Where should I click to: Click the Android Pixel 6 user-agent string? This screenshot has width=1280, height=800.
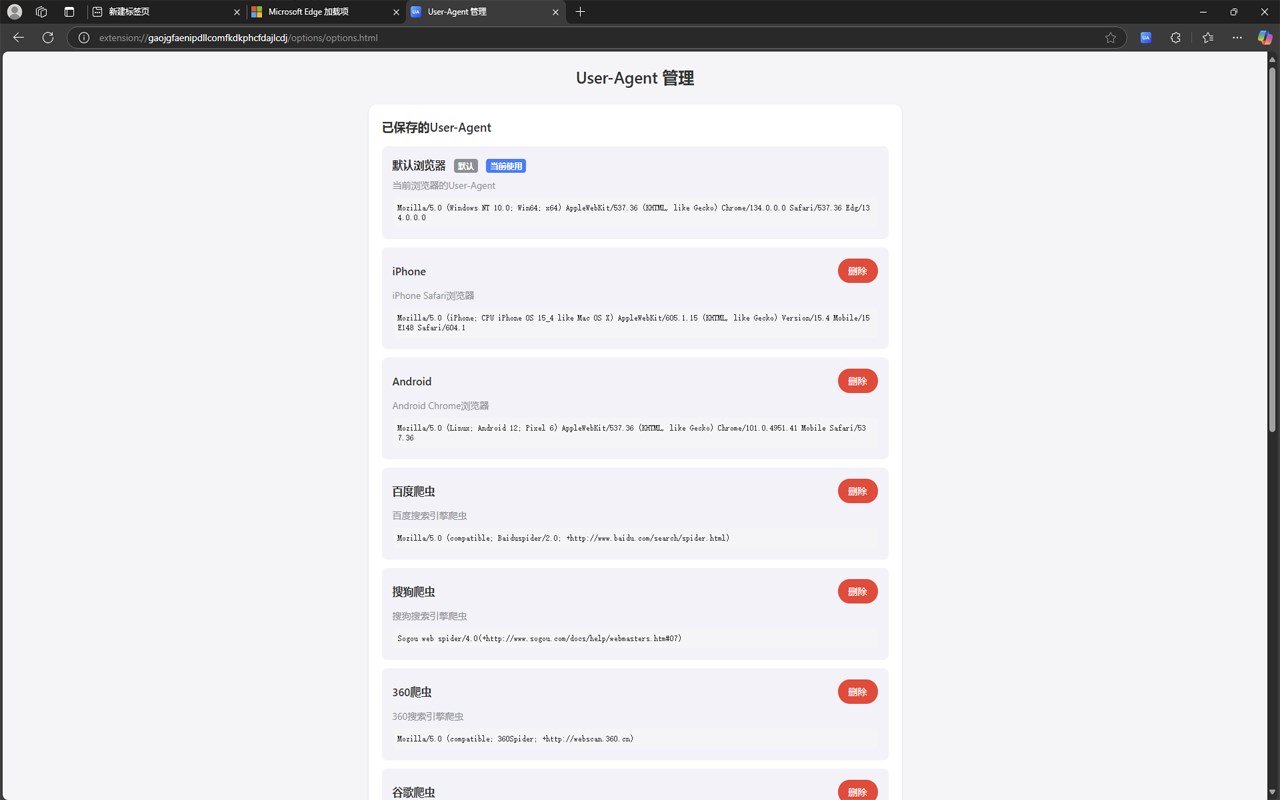tap(634, 432)
